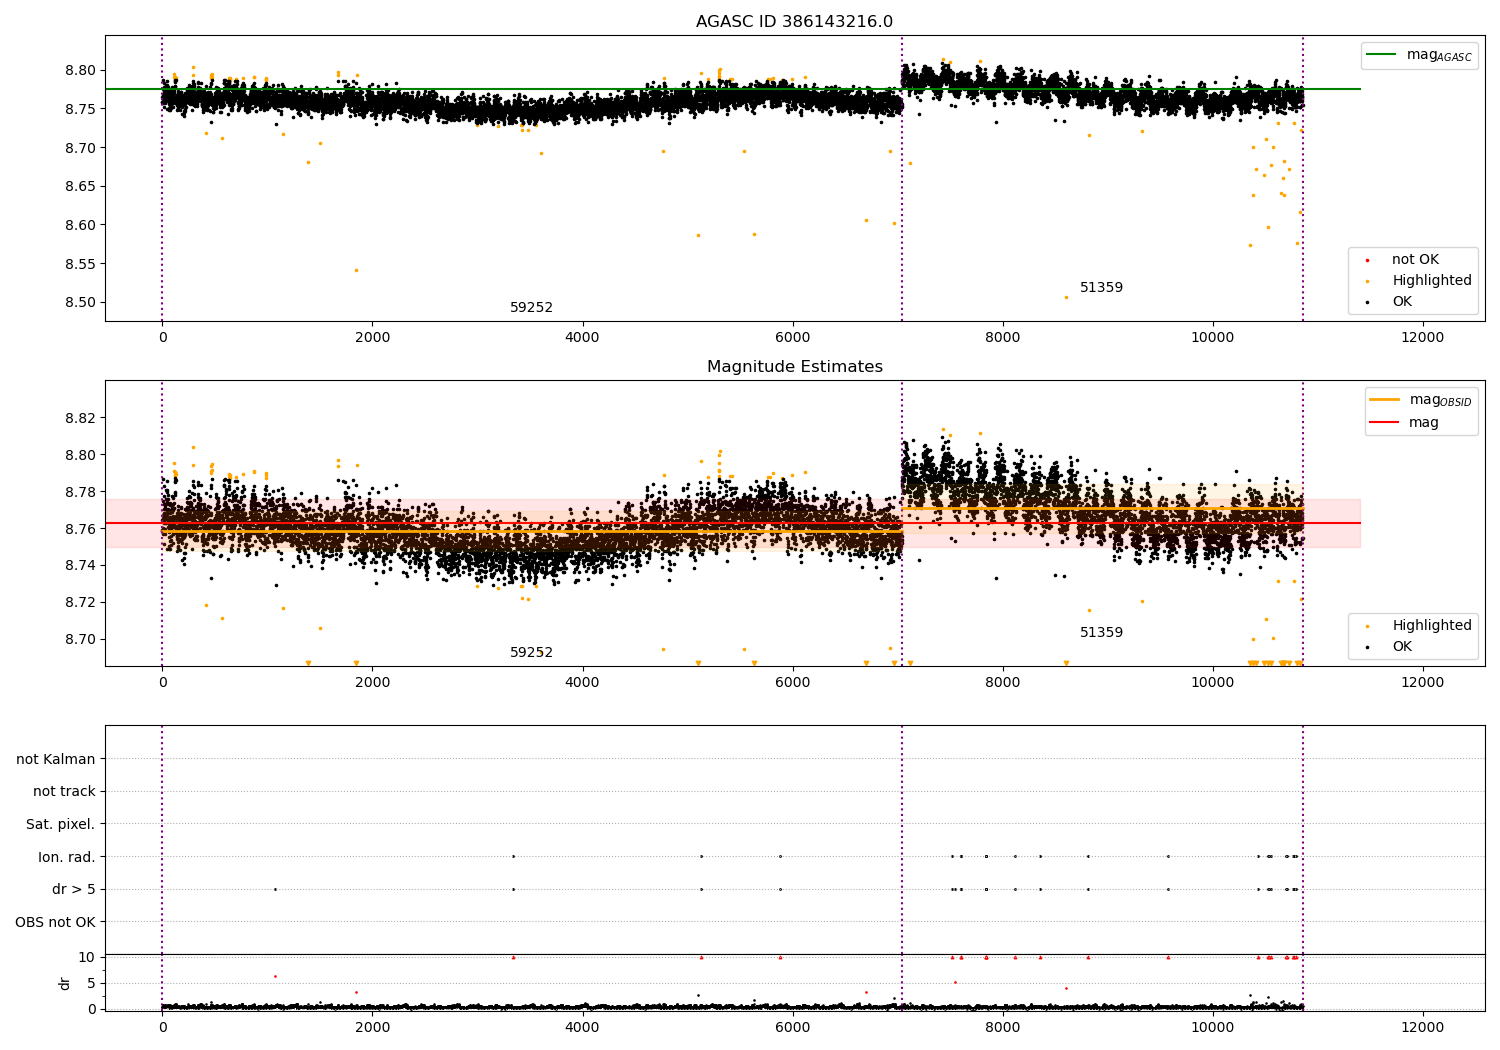Viewport: 1500px width, 1050px height.
Task: Click 'OK' legend entry in middle plot
Action: tap(1402, 647)
